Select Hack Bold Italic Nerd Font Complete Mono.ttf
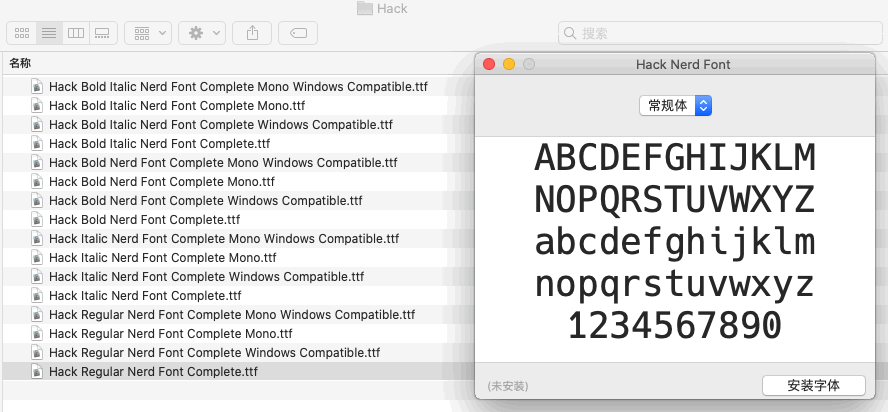The image size is (888, 412). click(x=177, y=105)
